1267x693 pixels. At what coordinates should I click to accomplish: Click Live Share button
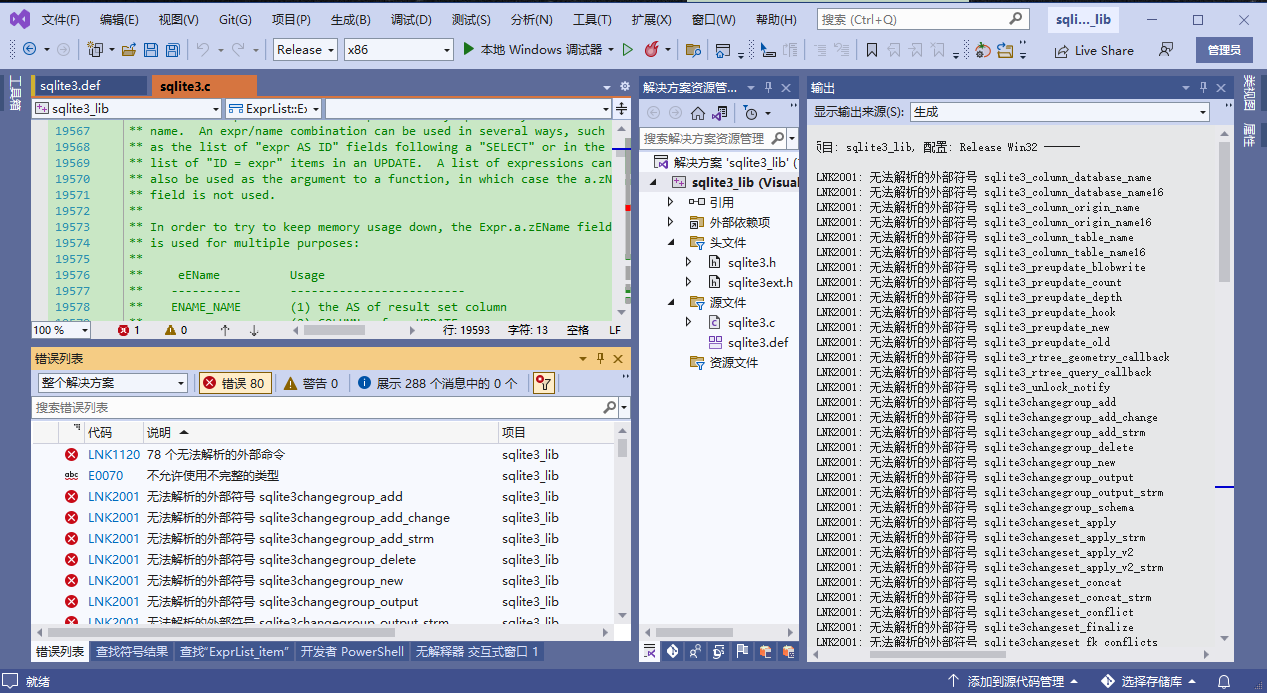[1094, 50]
